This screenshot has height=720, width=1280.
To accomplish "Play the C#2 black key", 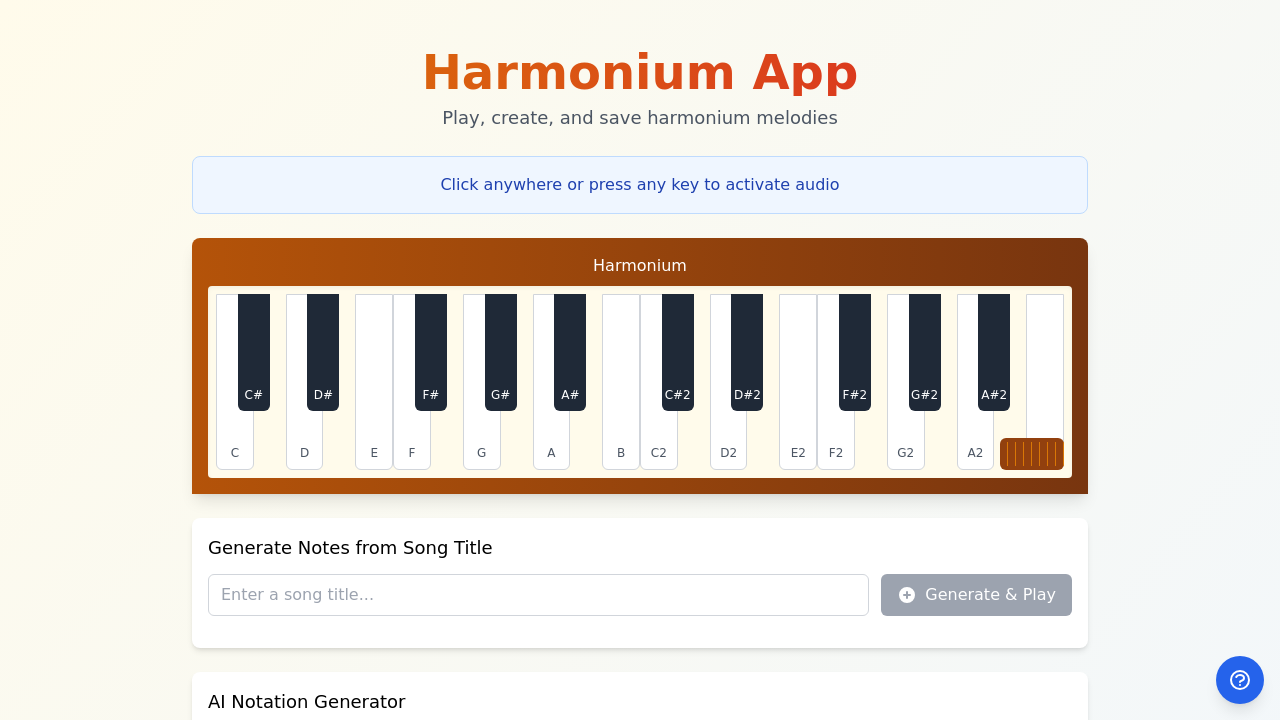I will click(678, 350).
